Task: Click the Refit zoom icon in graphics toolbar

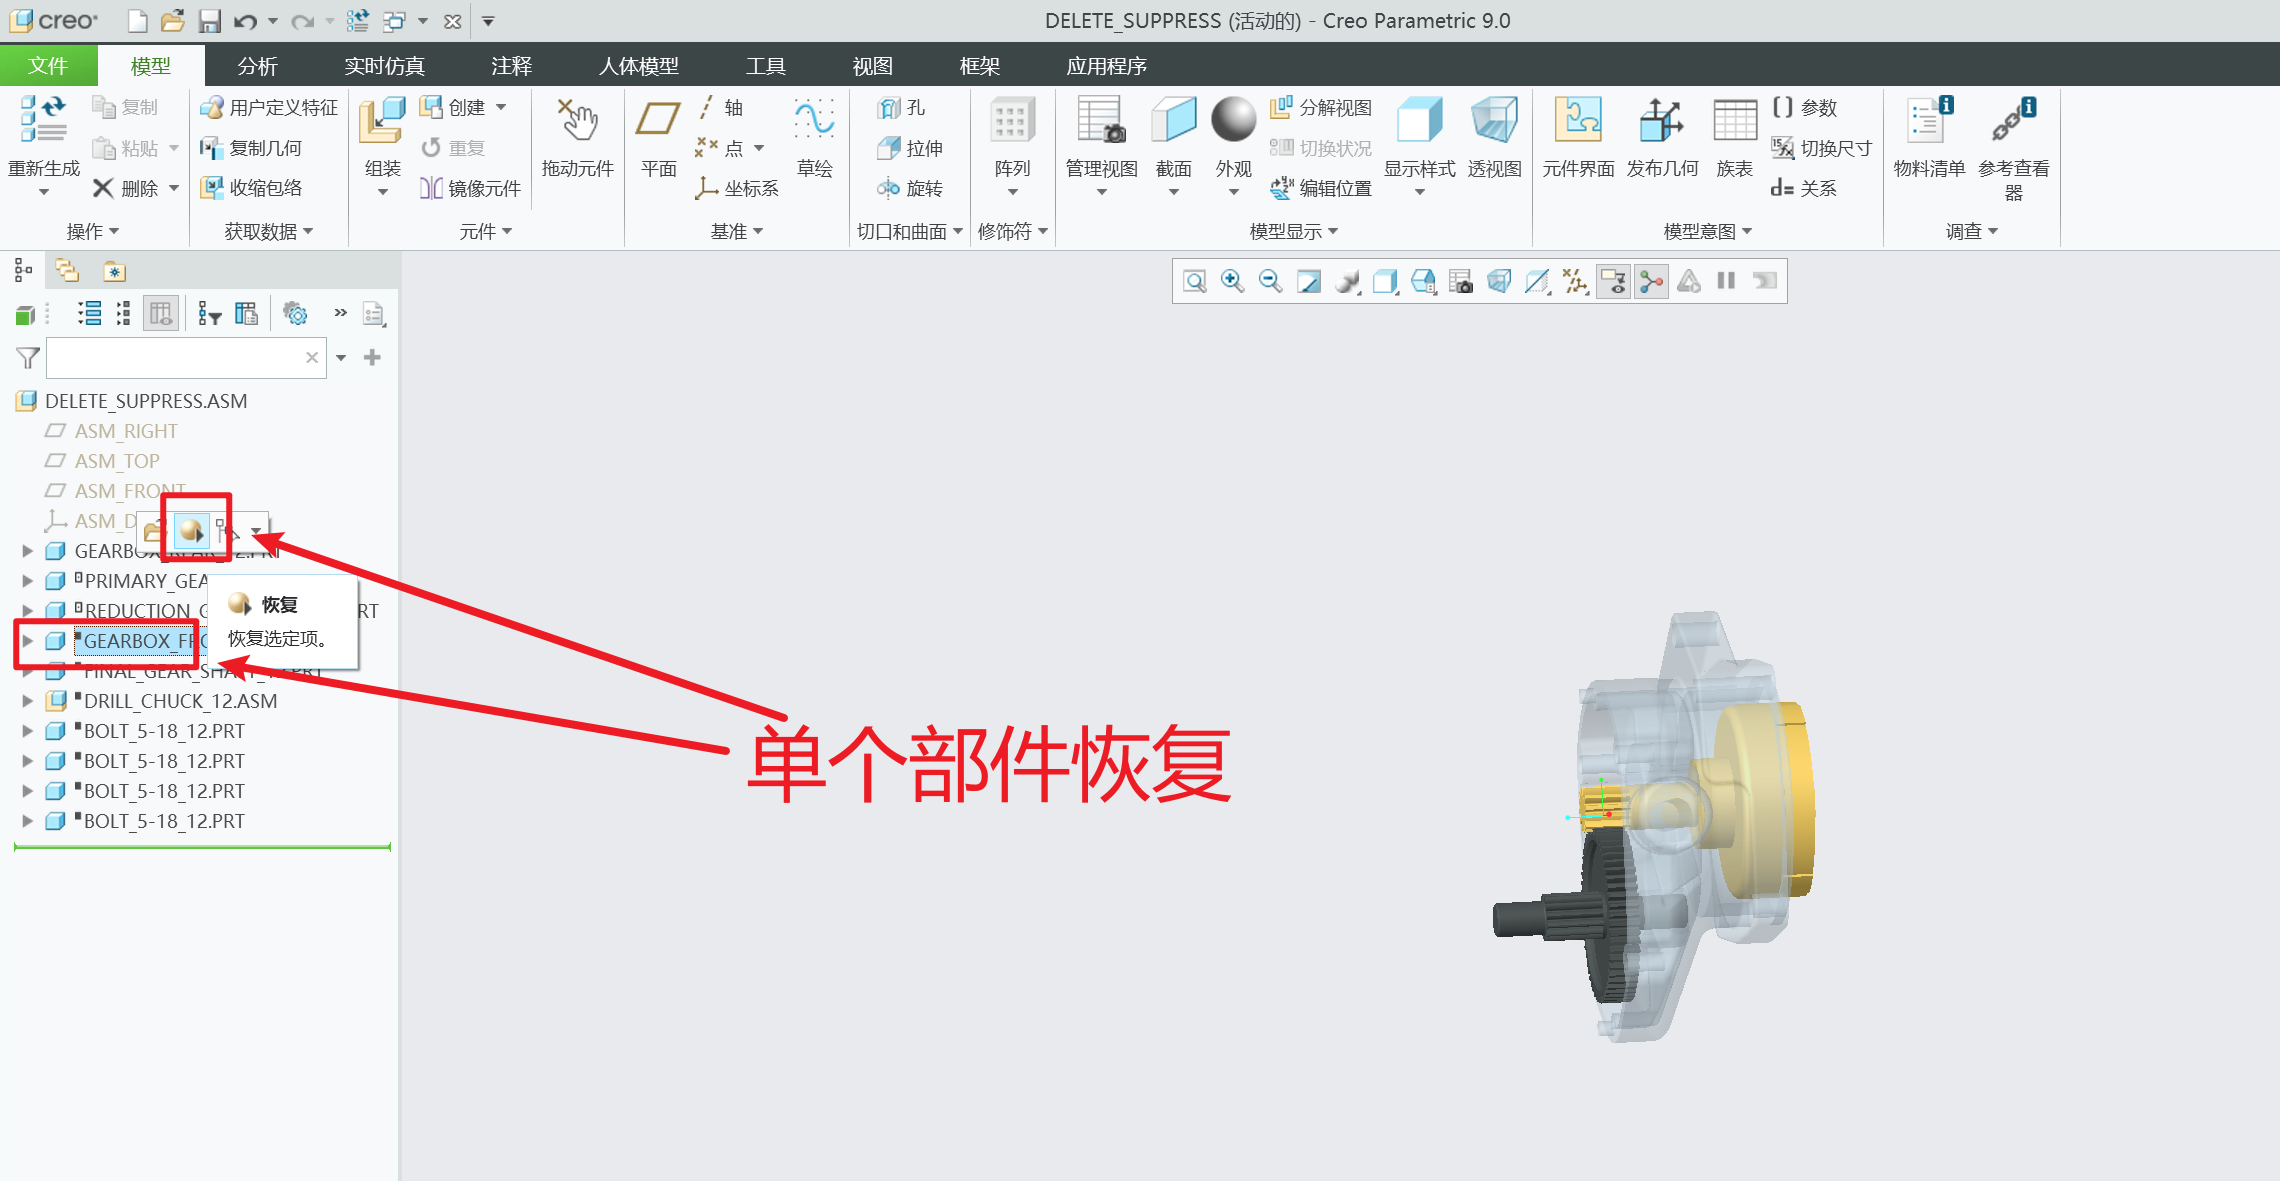Action: [1194, 282]
